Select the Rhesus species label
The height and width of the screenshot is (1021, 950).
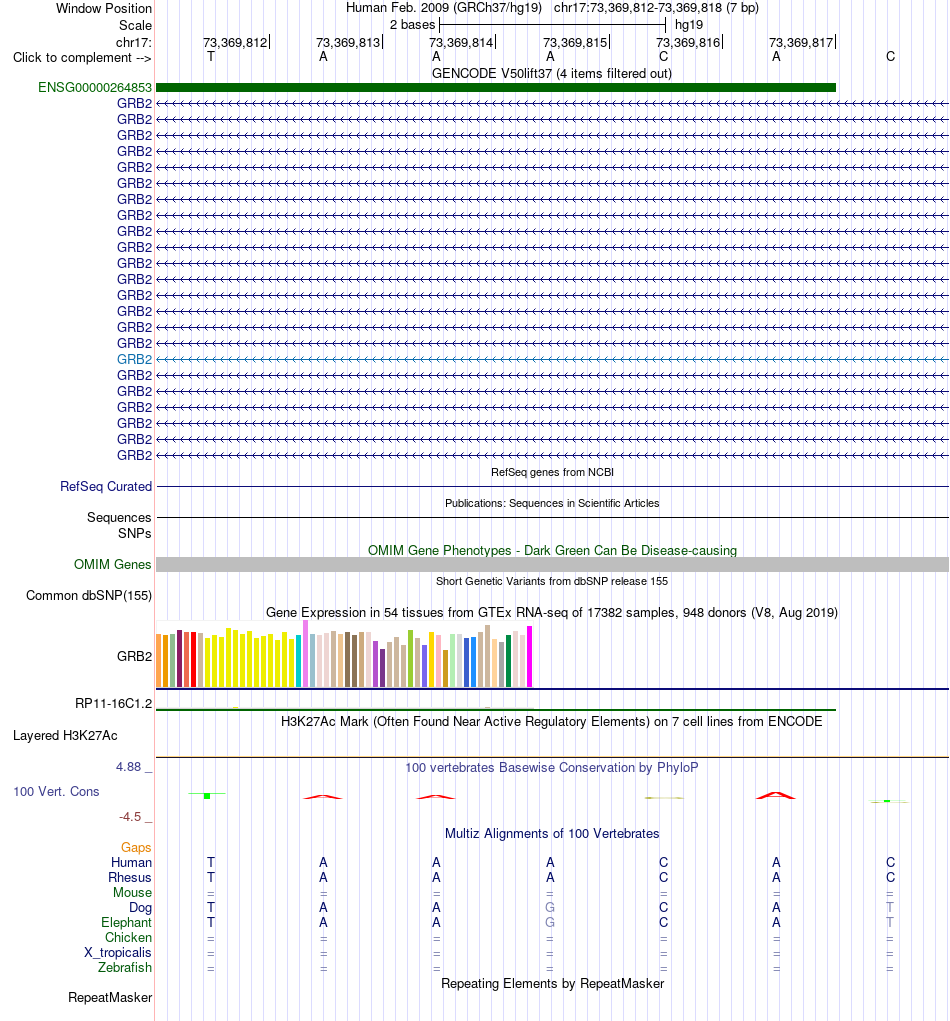pyautogui.click(x=130, y=878)
